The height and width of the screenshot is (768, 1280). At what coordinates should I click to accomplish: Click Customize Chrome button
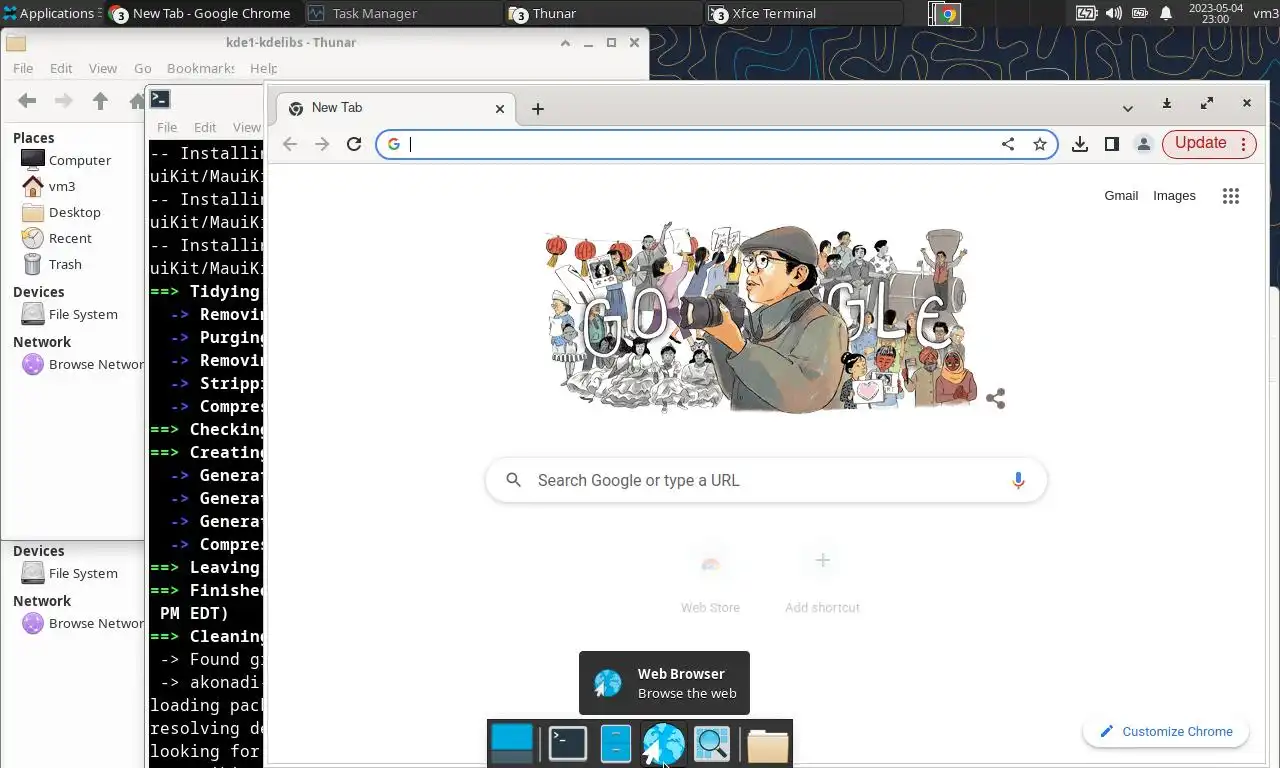[1165, 731]
